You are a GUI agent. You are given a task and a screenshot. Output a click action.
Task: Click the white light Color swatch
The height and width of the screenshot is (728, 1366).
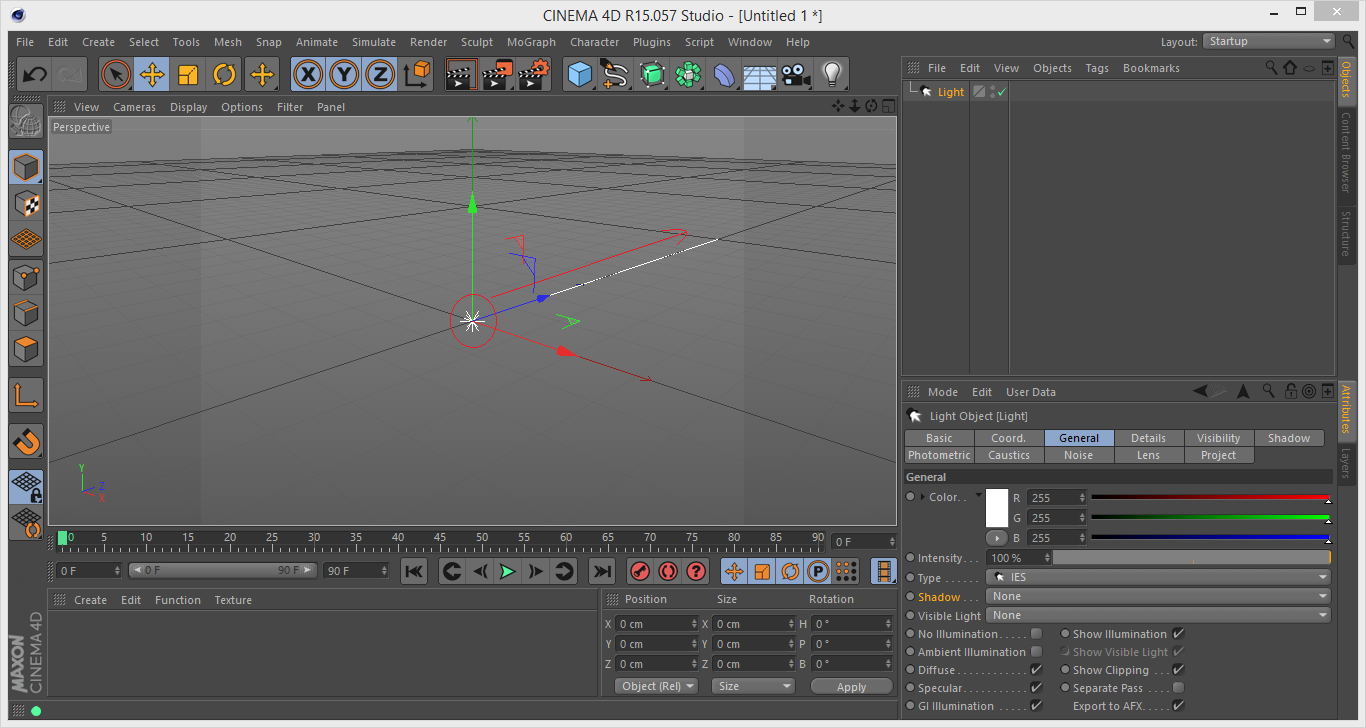(997, 508)
